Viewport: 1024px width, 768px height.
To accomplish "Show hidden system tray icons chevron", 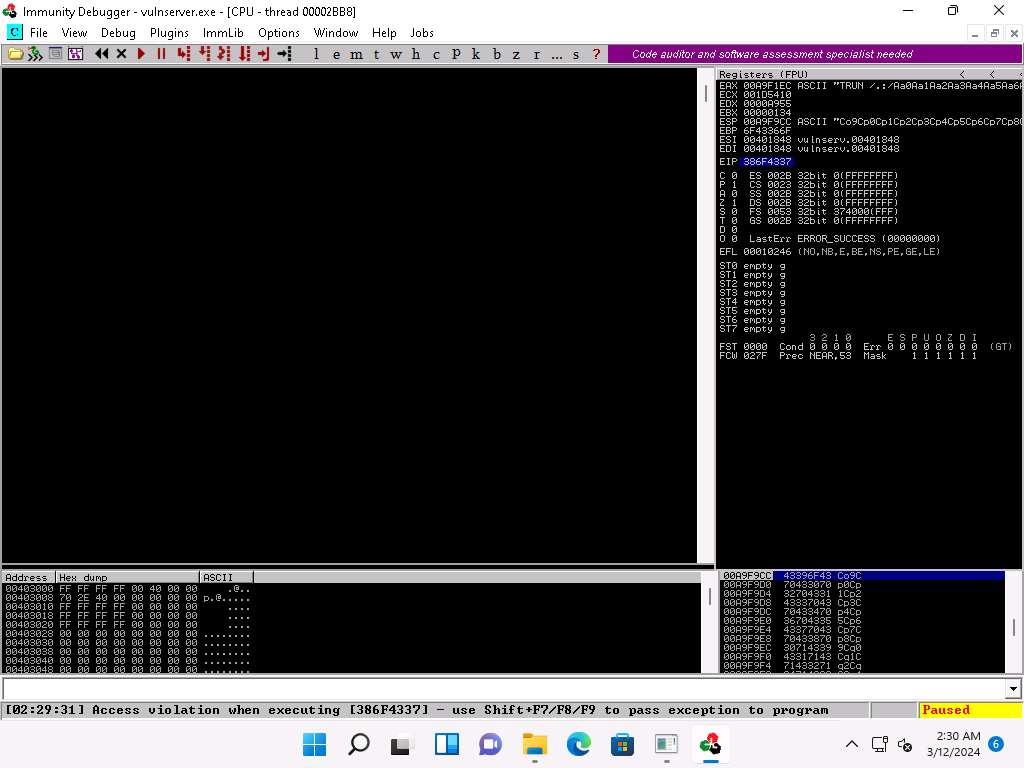I will coord(852,744).
